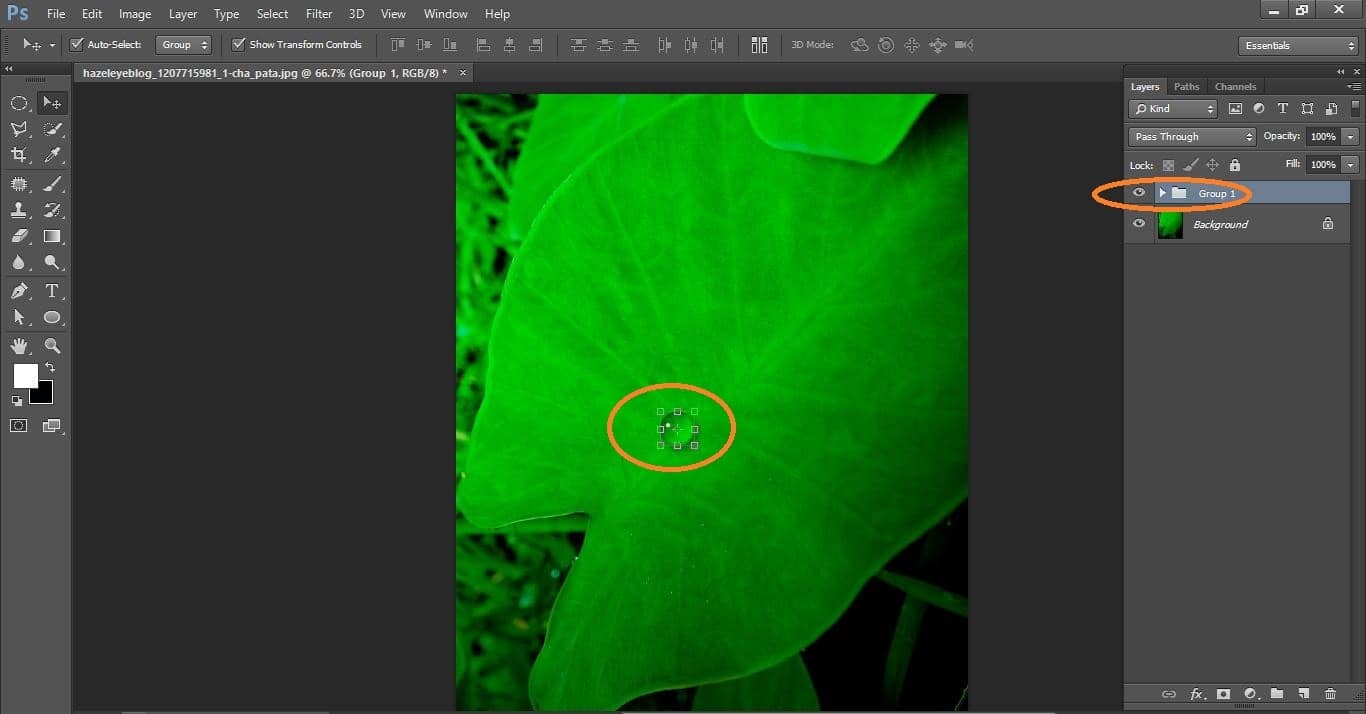Select the Zoom tool
Image resolution: width=1366 pixels, height=714 pixels.
coord(52,346)
